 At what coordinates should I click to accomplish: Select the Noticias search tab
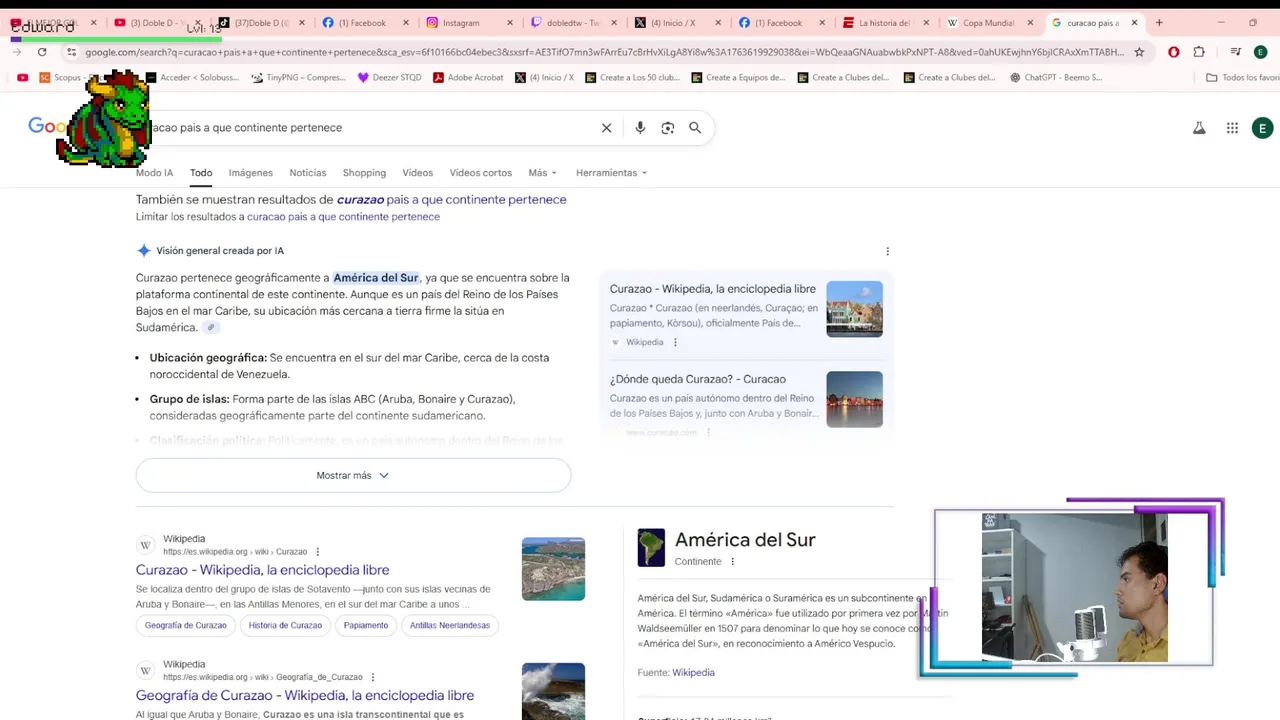pyautogui.click(x=308, y=173)
